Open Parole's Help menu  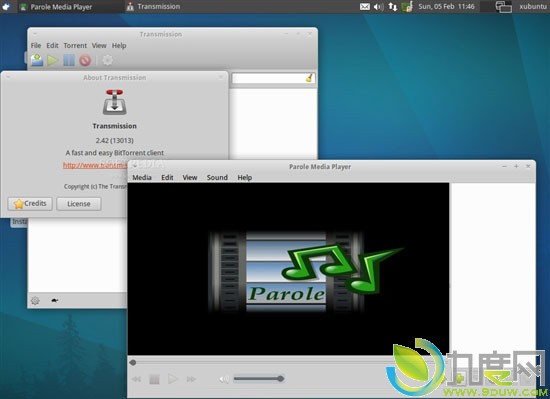[245, 177]
